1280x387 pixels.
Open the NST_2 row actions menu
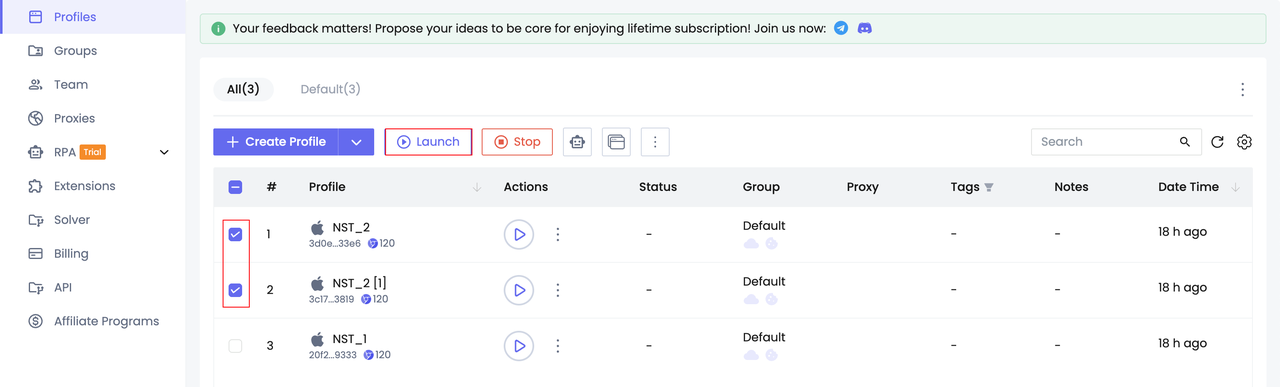click(558, 234)
